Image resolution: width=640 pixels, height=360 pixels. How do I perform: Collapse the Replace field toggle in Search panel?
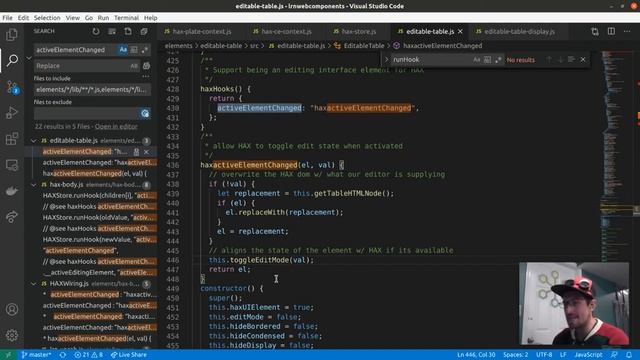click(29, 58)
